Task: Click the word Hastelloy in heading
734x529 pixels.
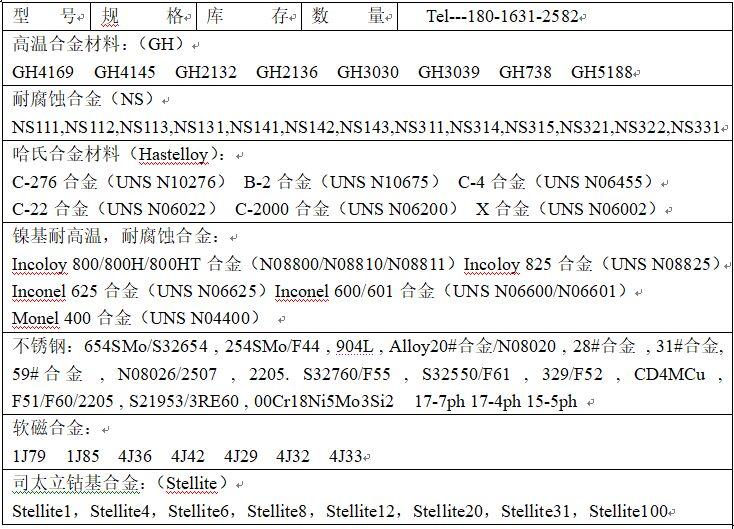Action: coord(173,154)
